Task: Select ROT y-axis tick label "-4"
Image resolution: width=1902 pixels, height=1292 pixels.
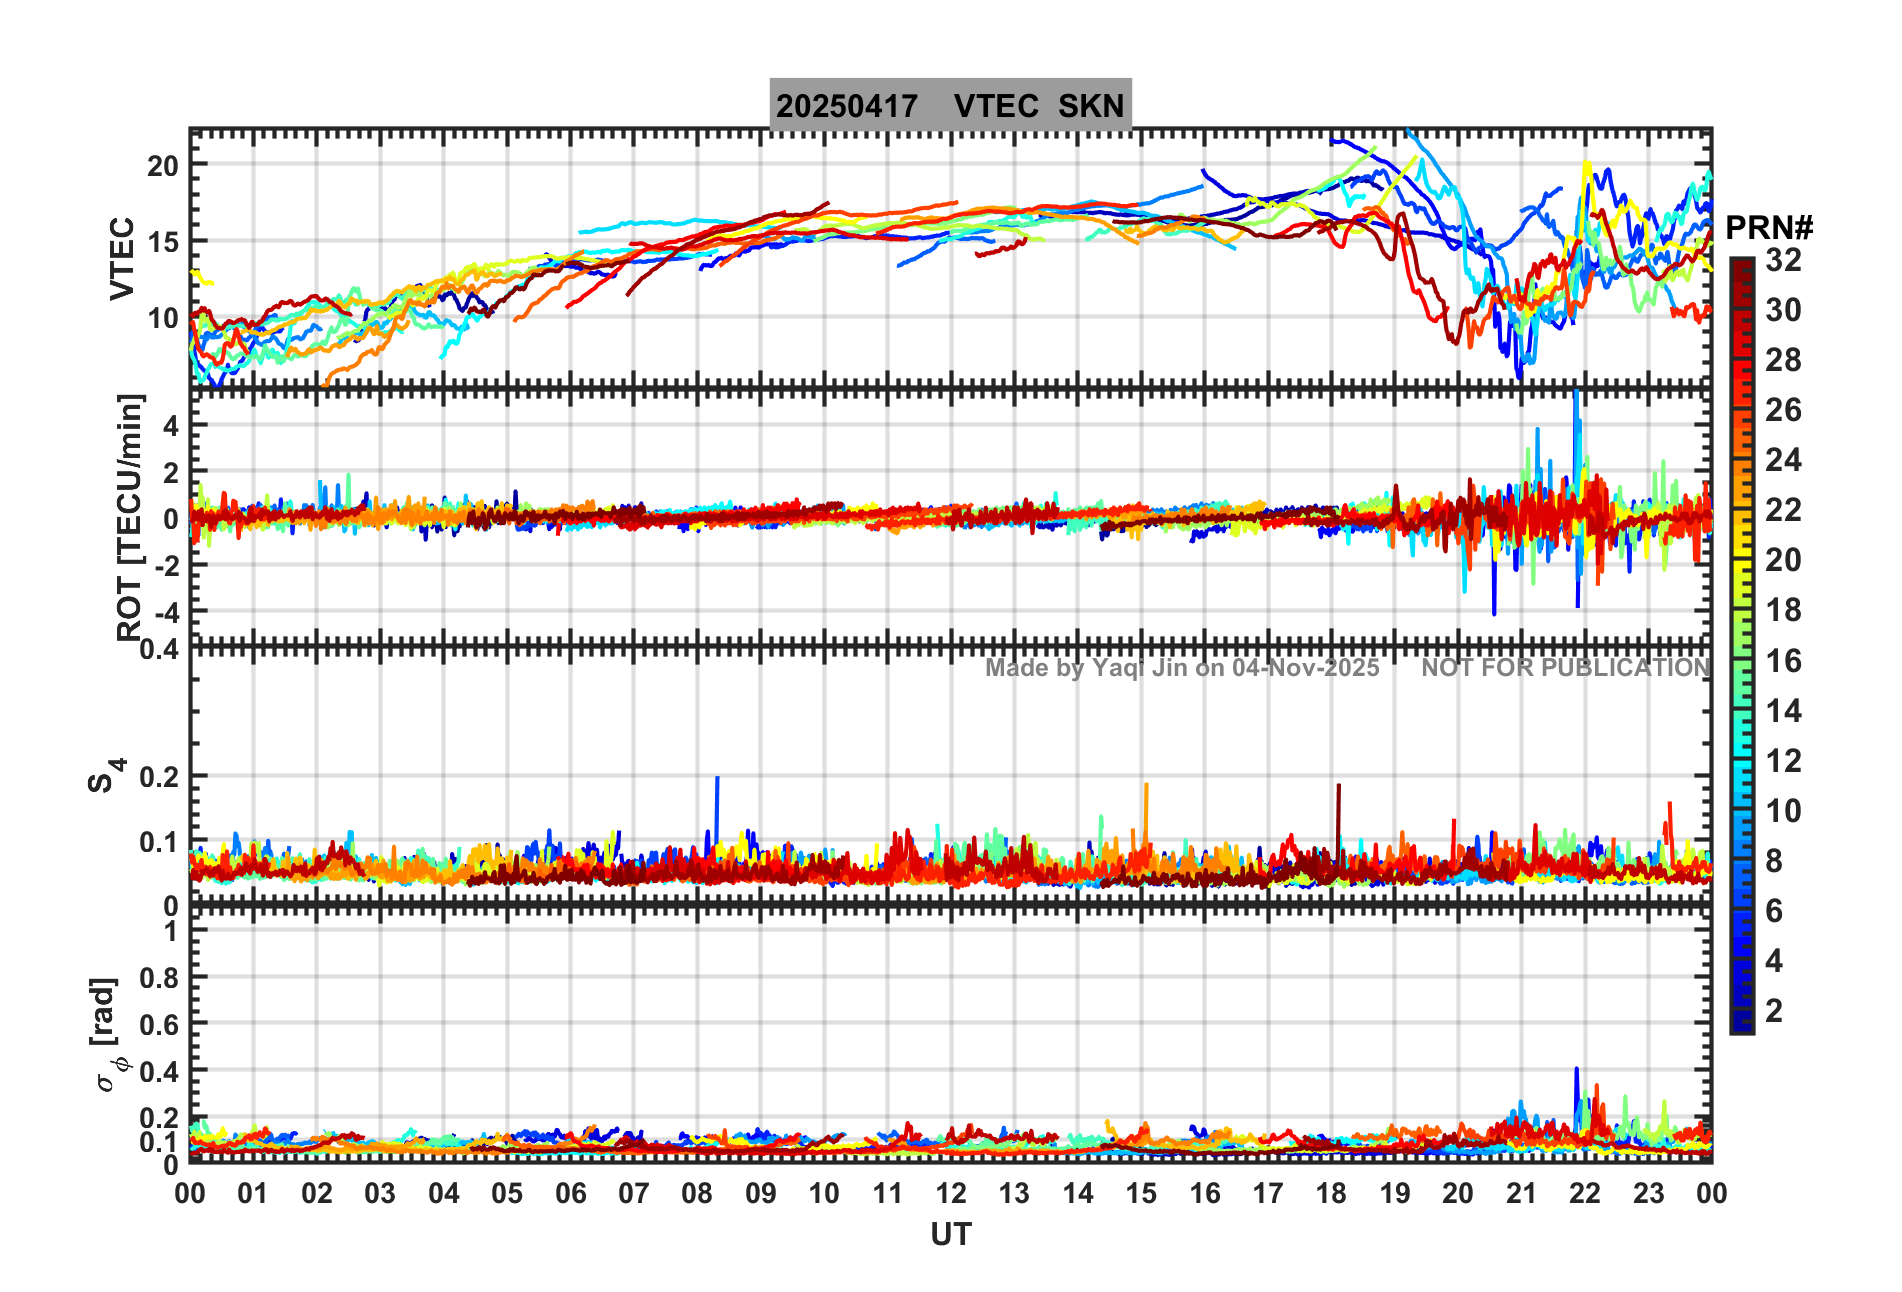Action: pos(165,611)
